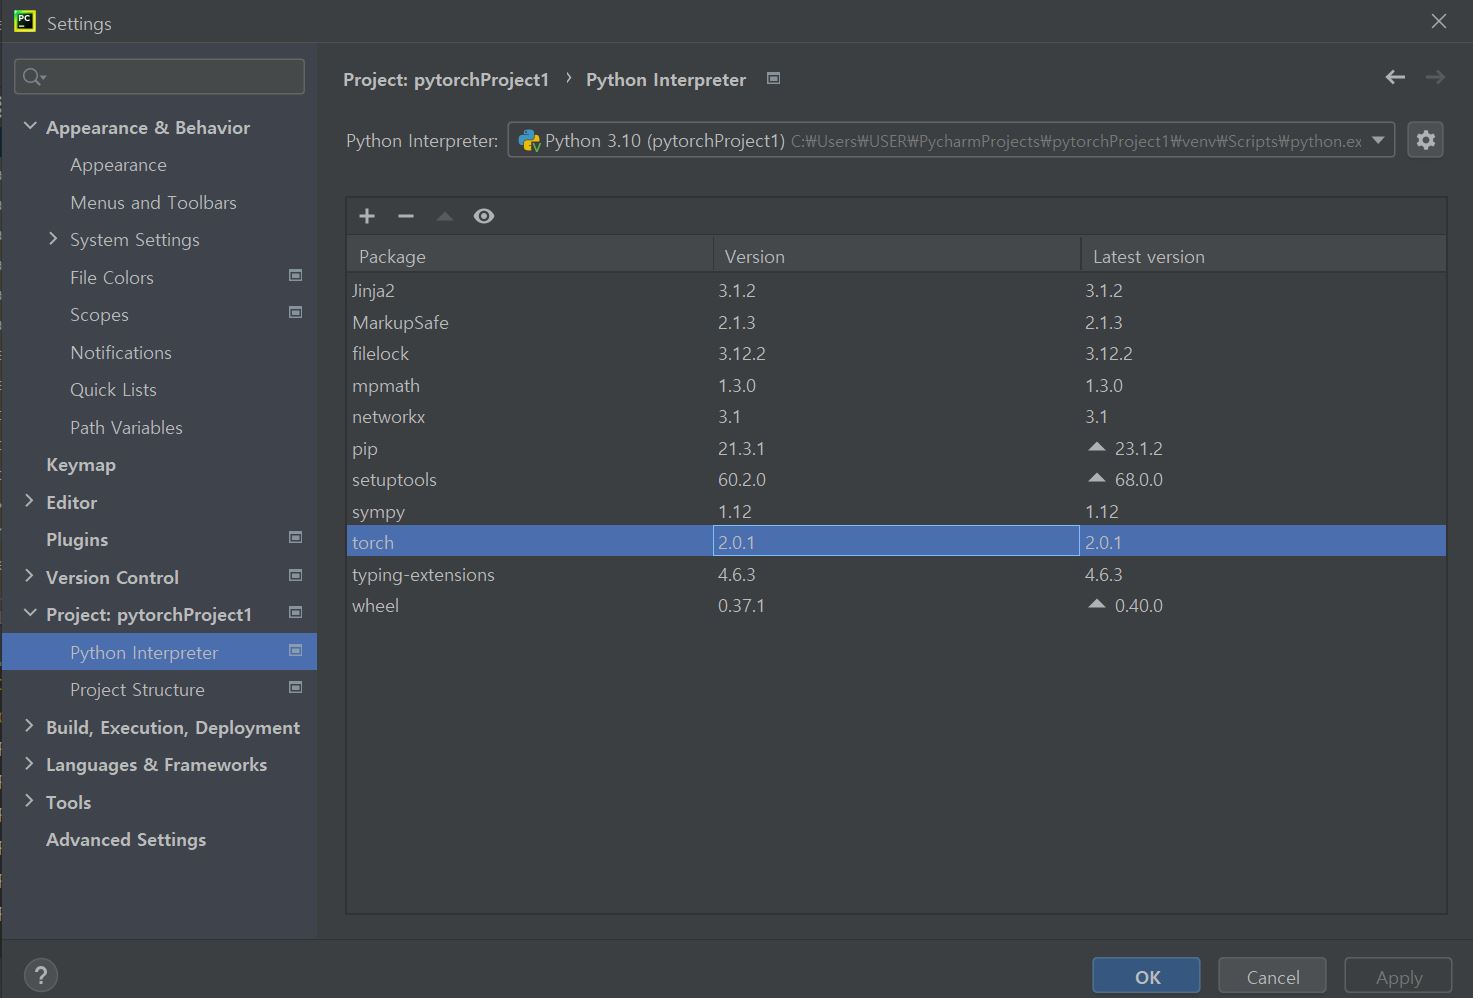
Task: Click torch version cell 2.0.1
Action: tap(896, 541)
